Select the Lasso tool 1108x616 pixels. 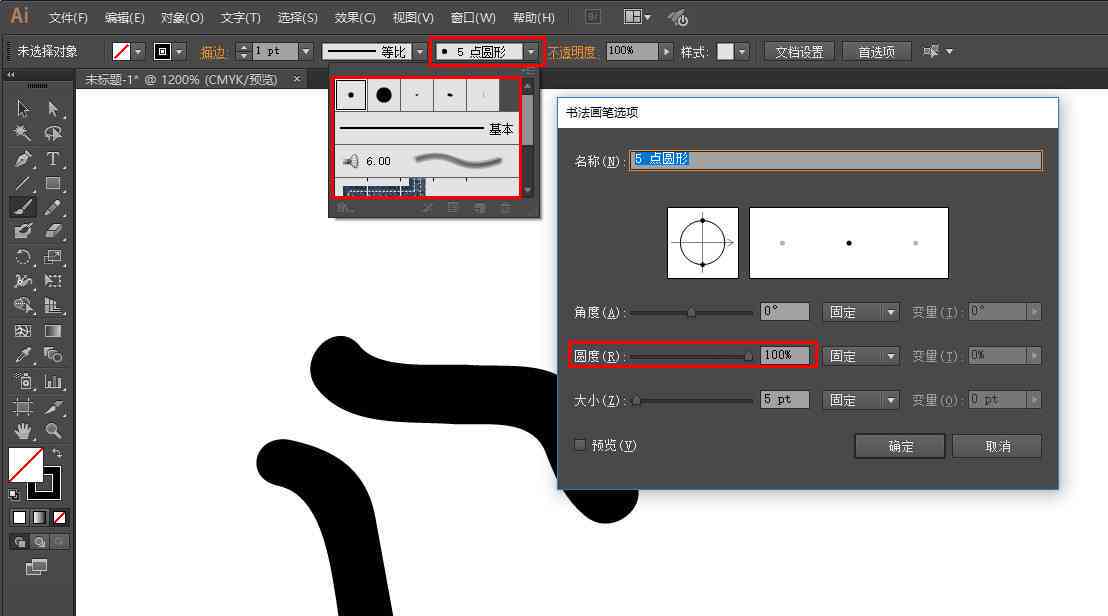(x=53, y=134)
